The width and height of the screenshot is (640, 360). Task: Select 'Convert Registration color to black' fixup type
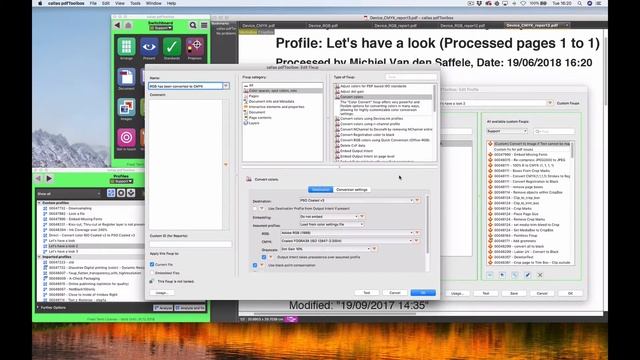(367, 135)
